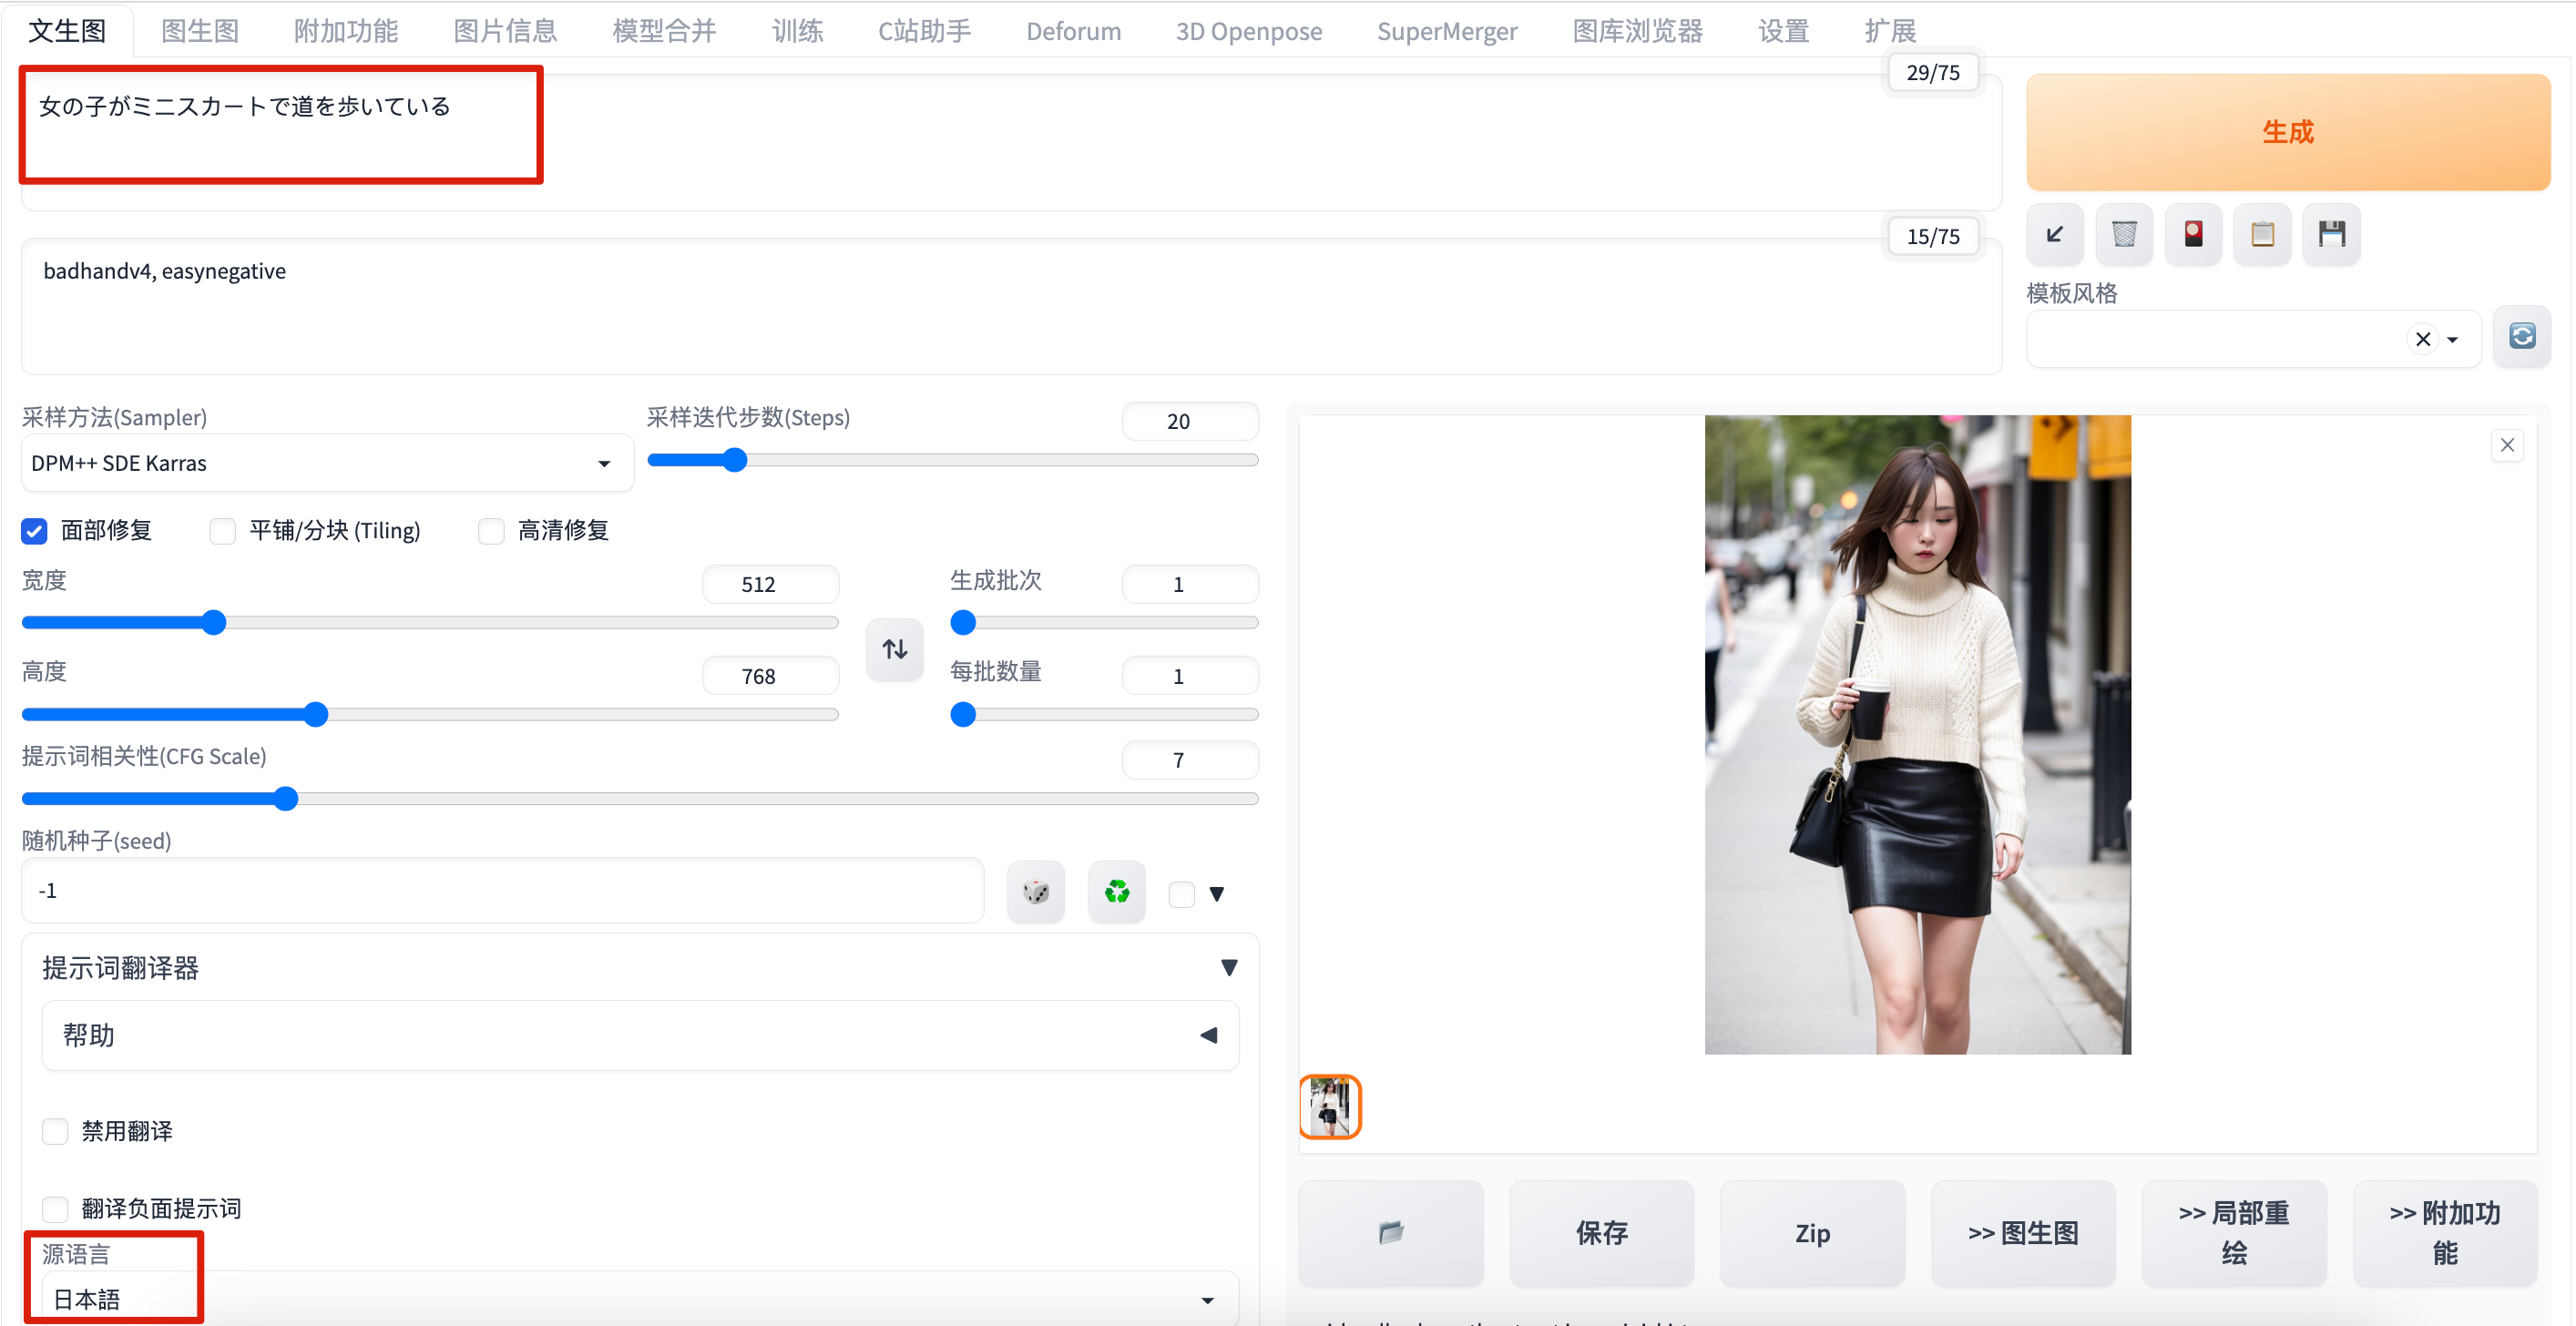Open the 图片信息 tab
The image size is (2576, 1326).
[x=505, y=31]
